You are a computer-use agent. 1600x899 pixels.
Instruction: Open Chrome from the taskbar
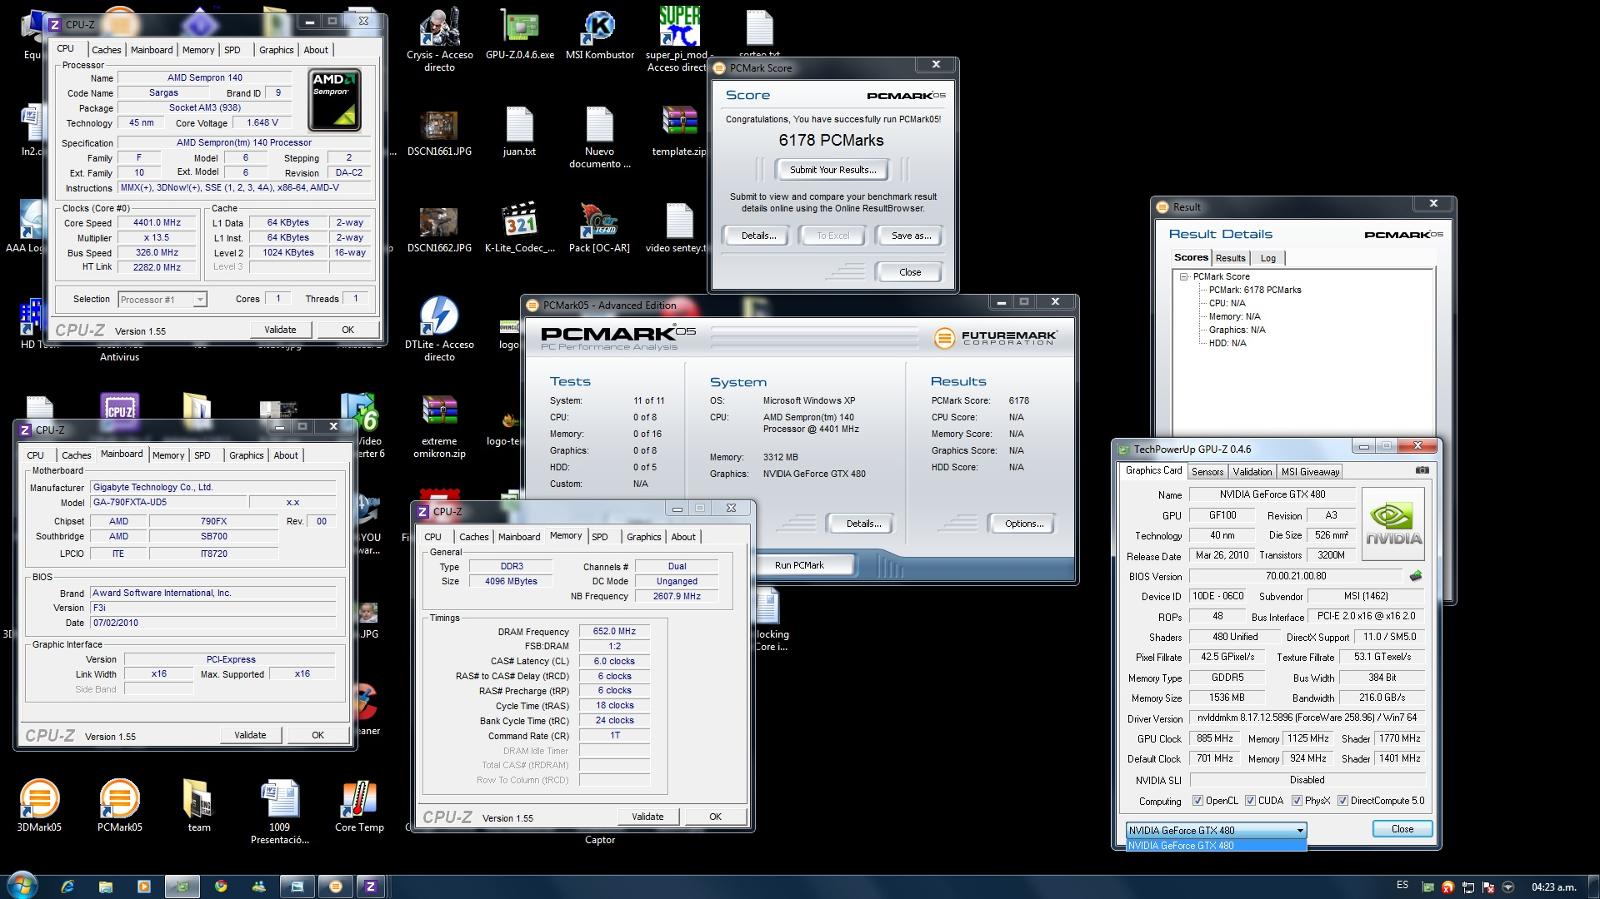coord(221,886)
